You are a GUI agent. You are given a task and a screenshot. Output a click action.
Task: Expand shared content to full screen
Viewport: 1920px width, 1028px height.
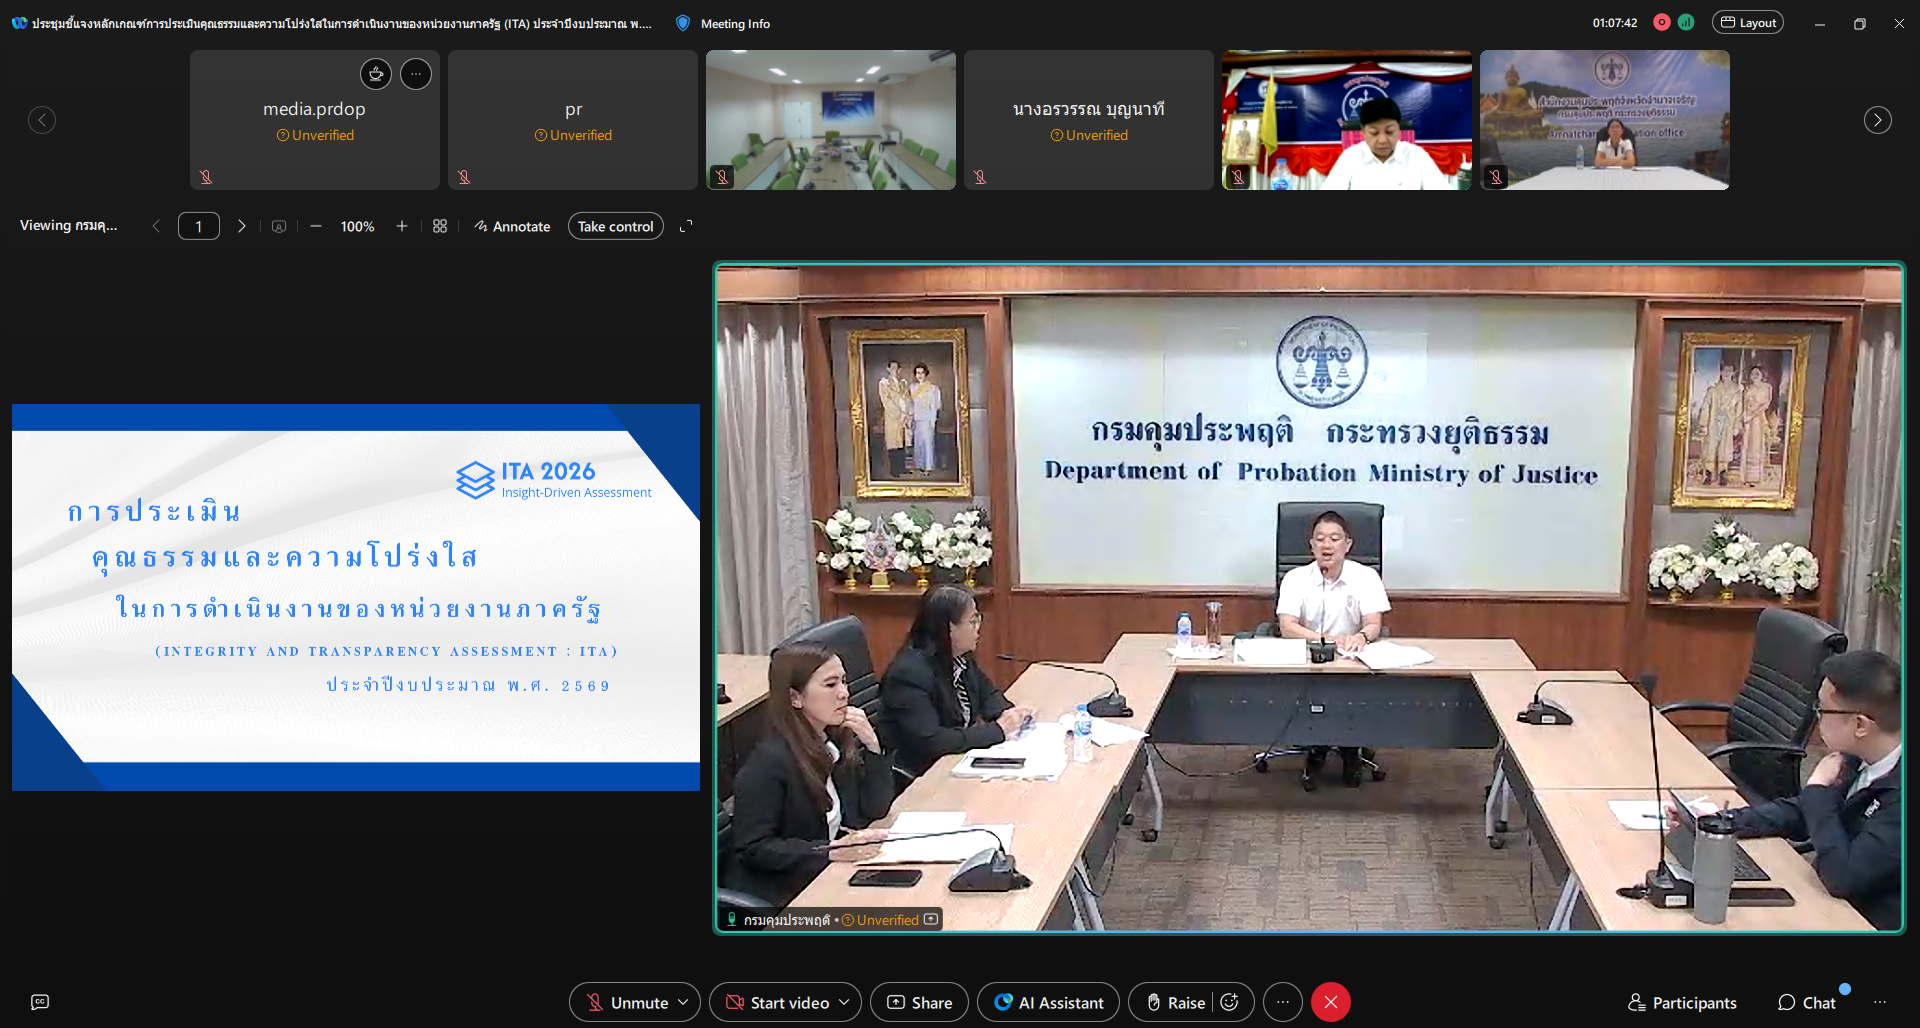686,226
